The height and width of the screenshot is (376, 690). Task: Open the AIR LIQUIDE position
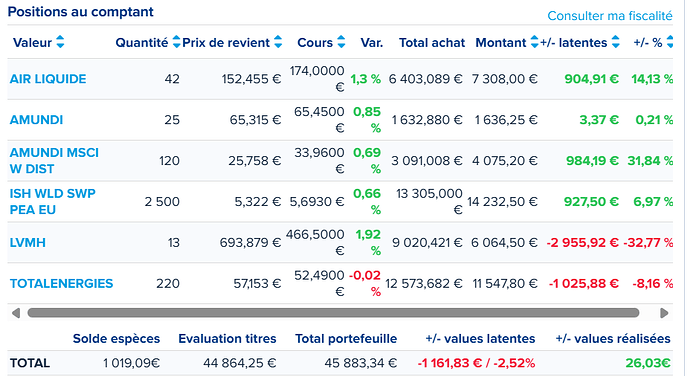tap(48, 79)
